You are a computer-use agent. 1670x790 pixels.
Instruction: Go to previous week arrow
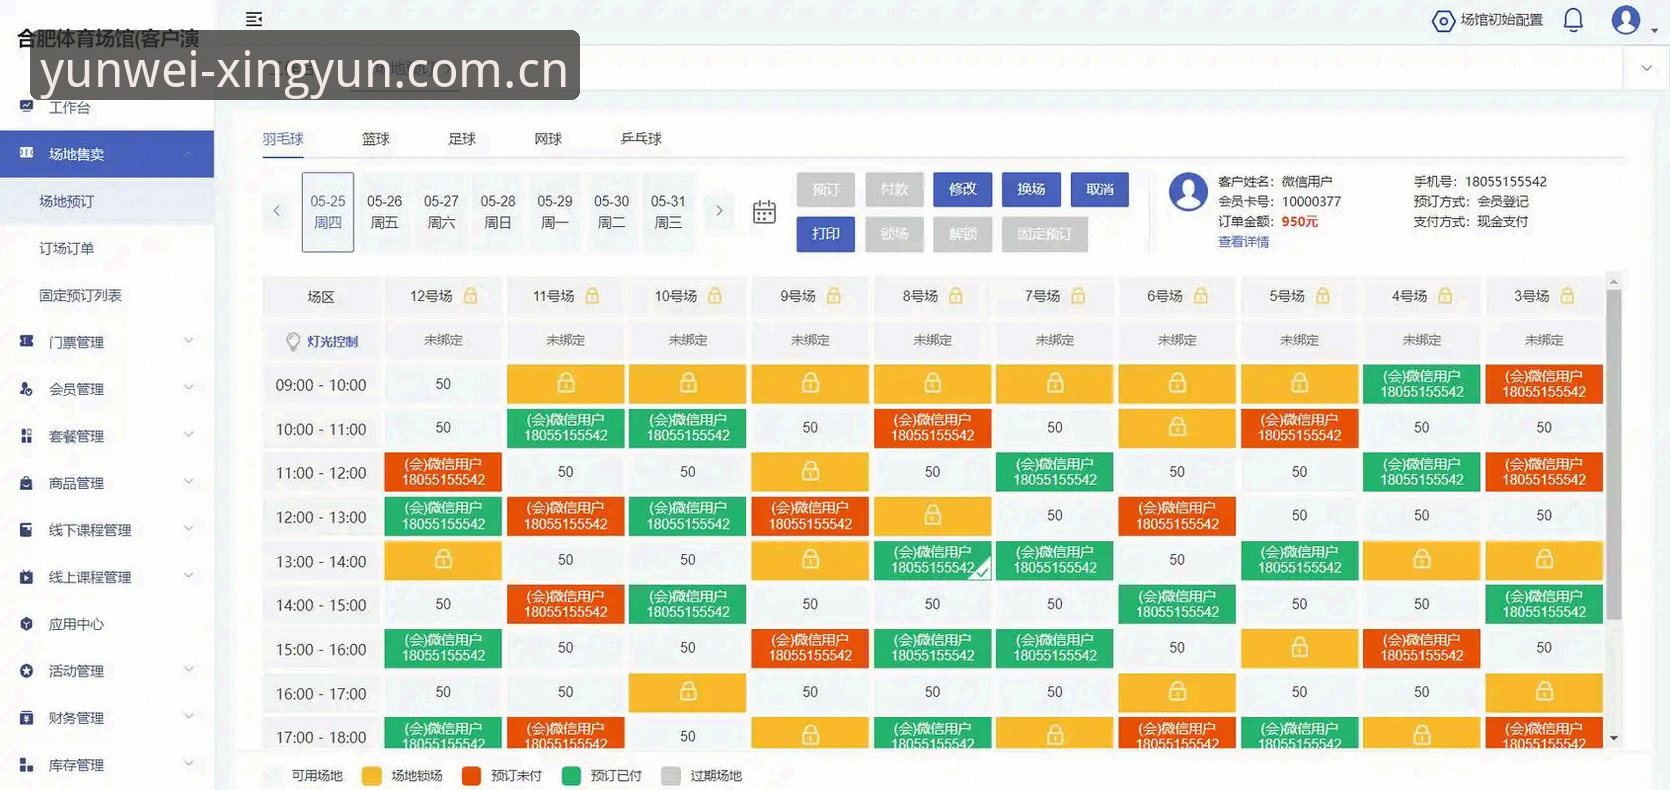click(x=277, y=211)
